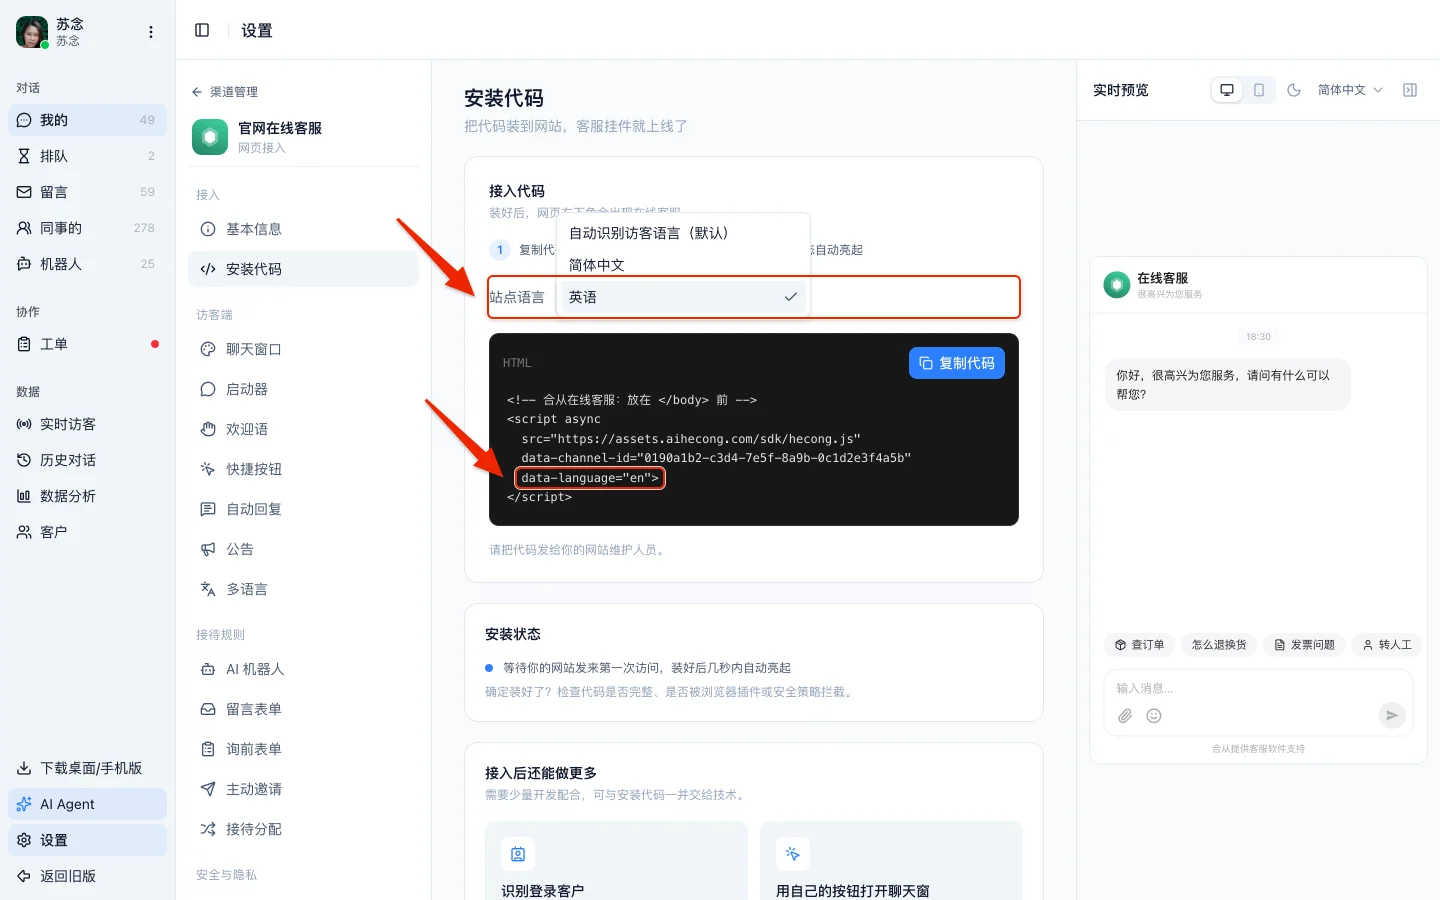Open 欢迎语 settings
Image resolution: width=1440 pixels, height=900 pixels.
tap(303, 429)
